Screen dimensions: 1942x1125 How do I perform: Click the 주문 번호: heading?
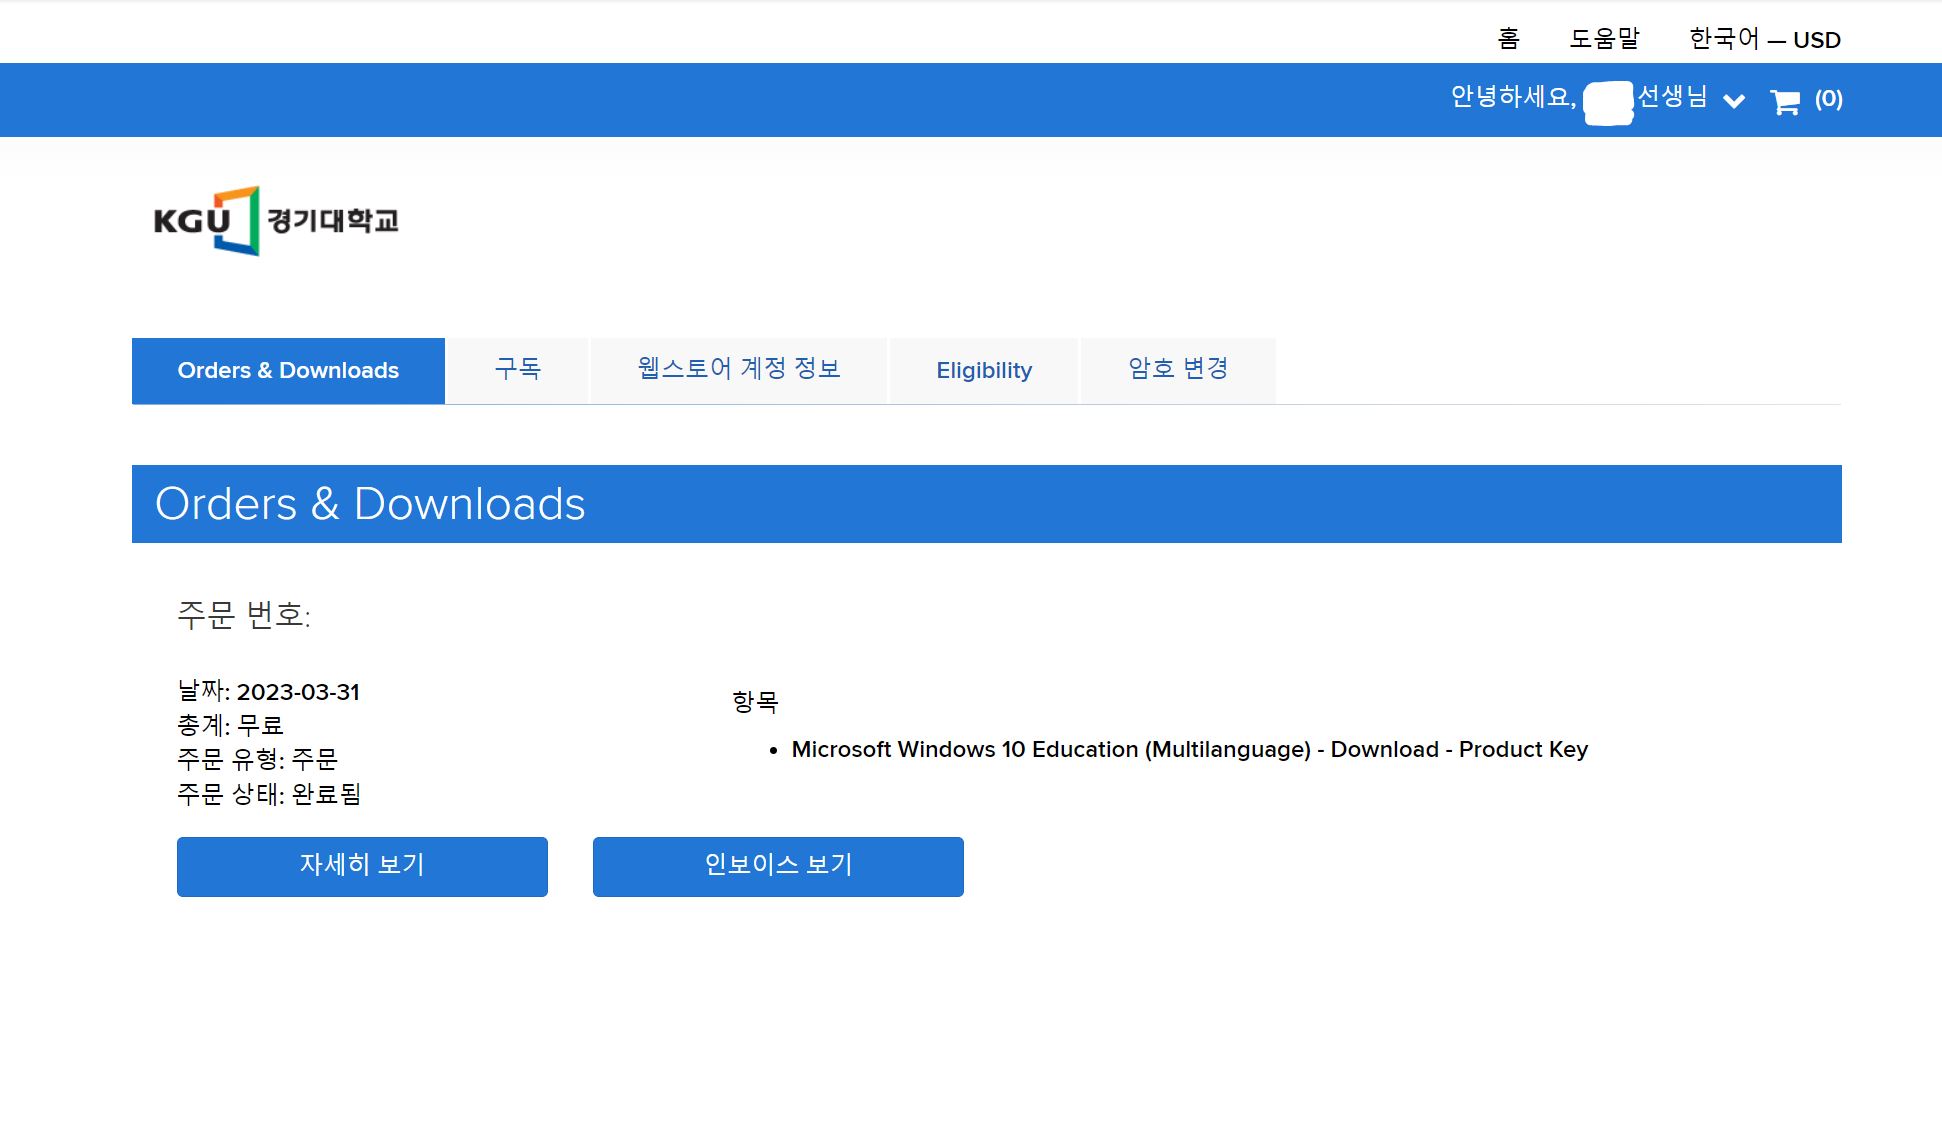[x=244, y=615]
